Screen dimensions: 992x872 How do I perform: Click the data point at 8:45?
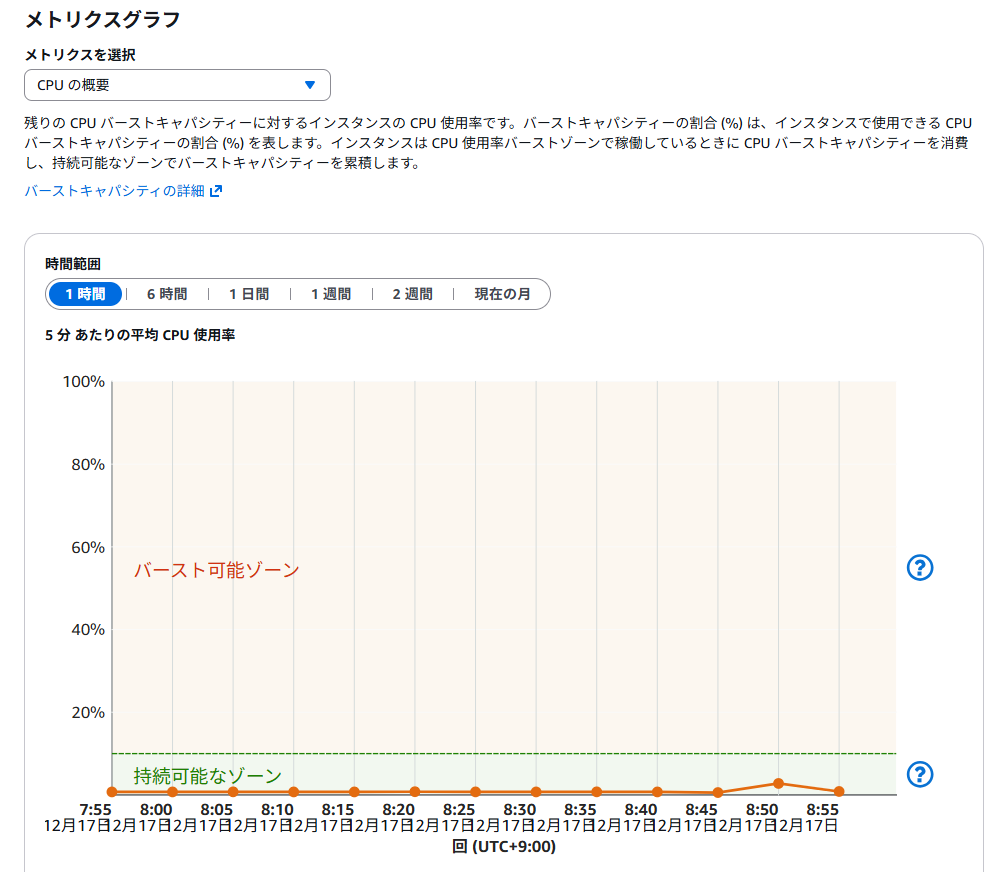718,793
